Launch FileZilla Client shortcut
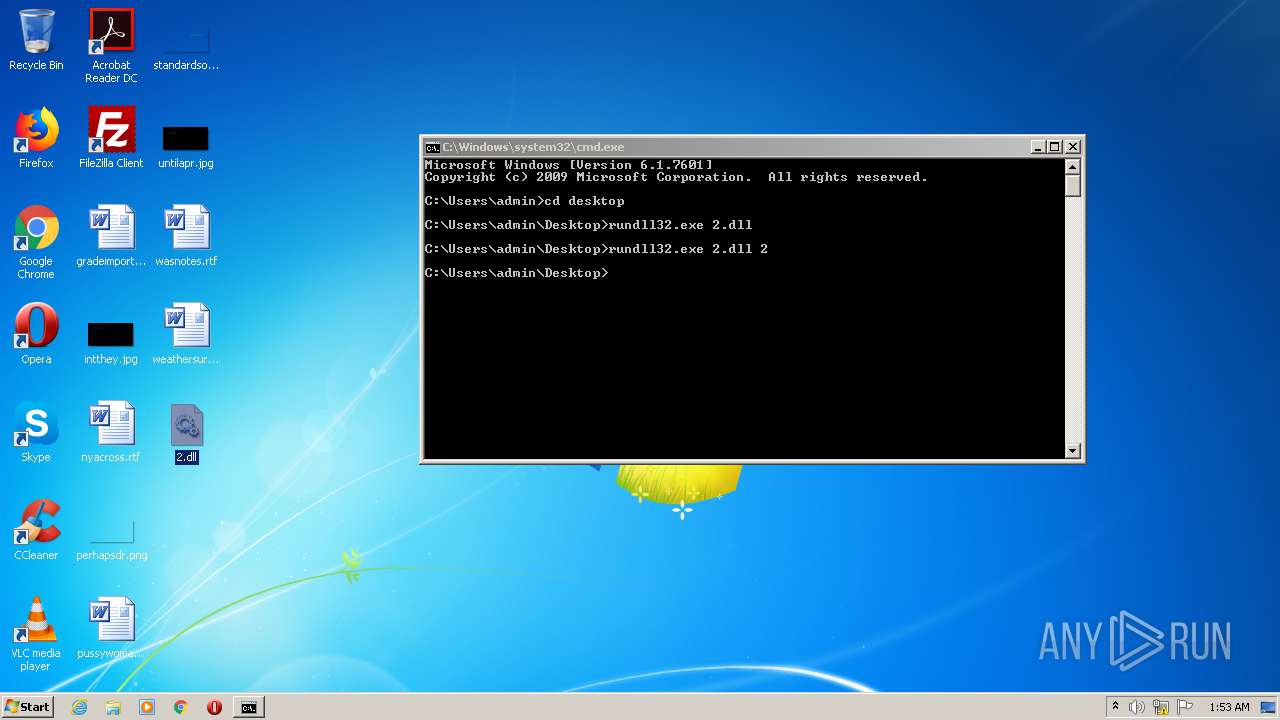 111,138
